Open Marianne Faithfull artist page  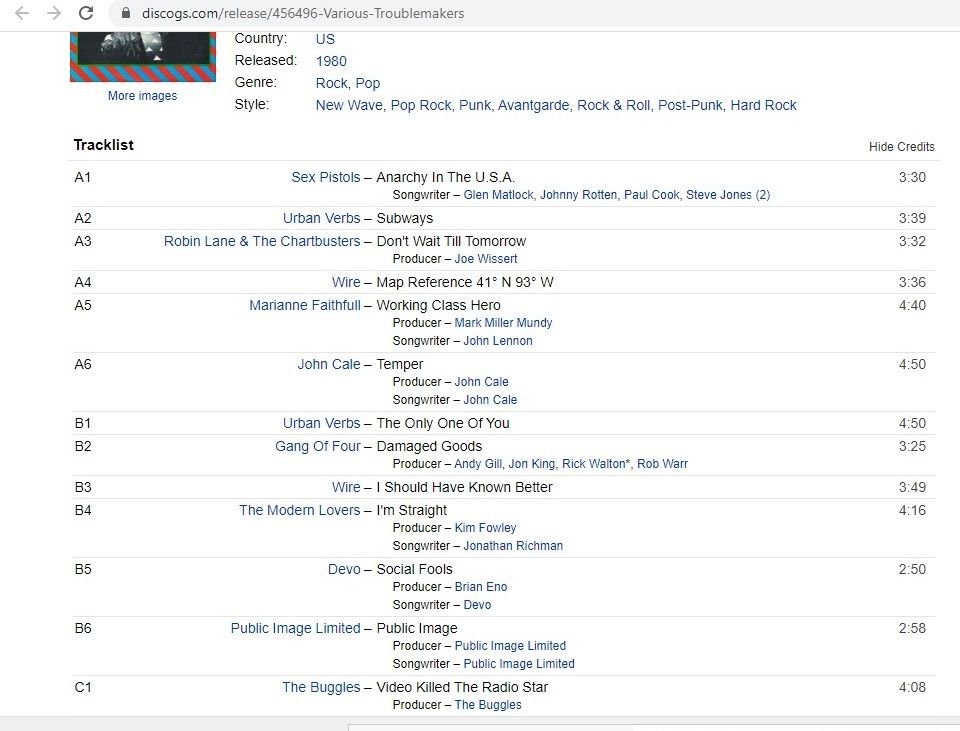pos(305,305)
